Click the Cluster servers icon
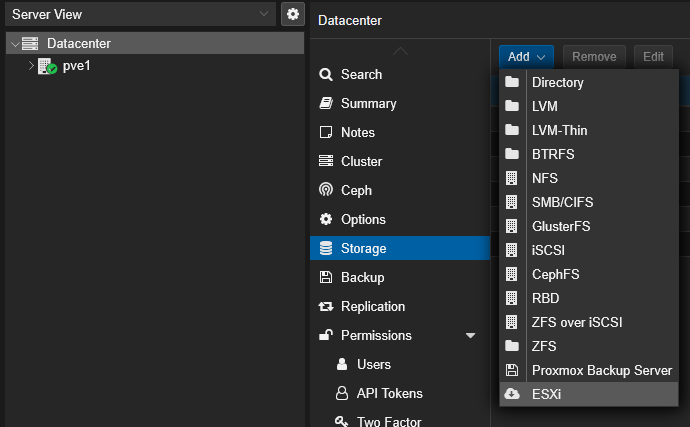 pos(325,161)
